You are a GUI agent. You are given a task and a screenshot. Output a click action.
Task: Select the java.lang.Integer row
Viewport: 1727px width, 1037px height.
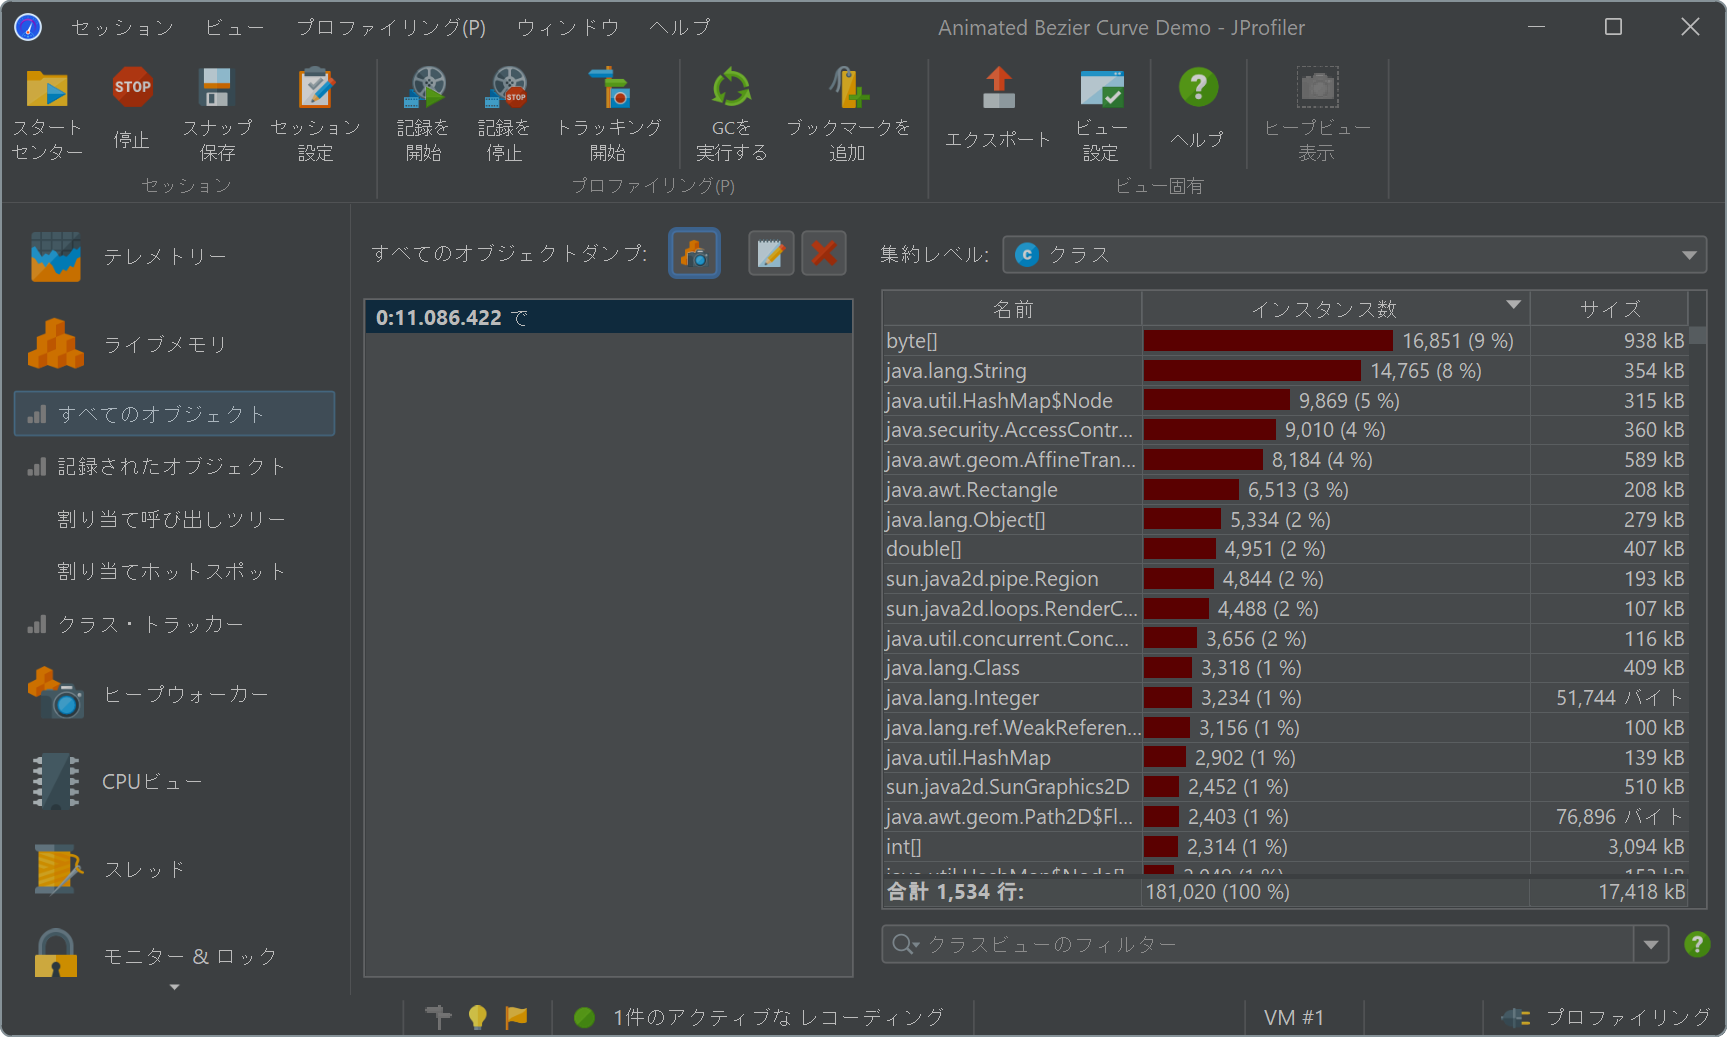click(1285, 698)
